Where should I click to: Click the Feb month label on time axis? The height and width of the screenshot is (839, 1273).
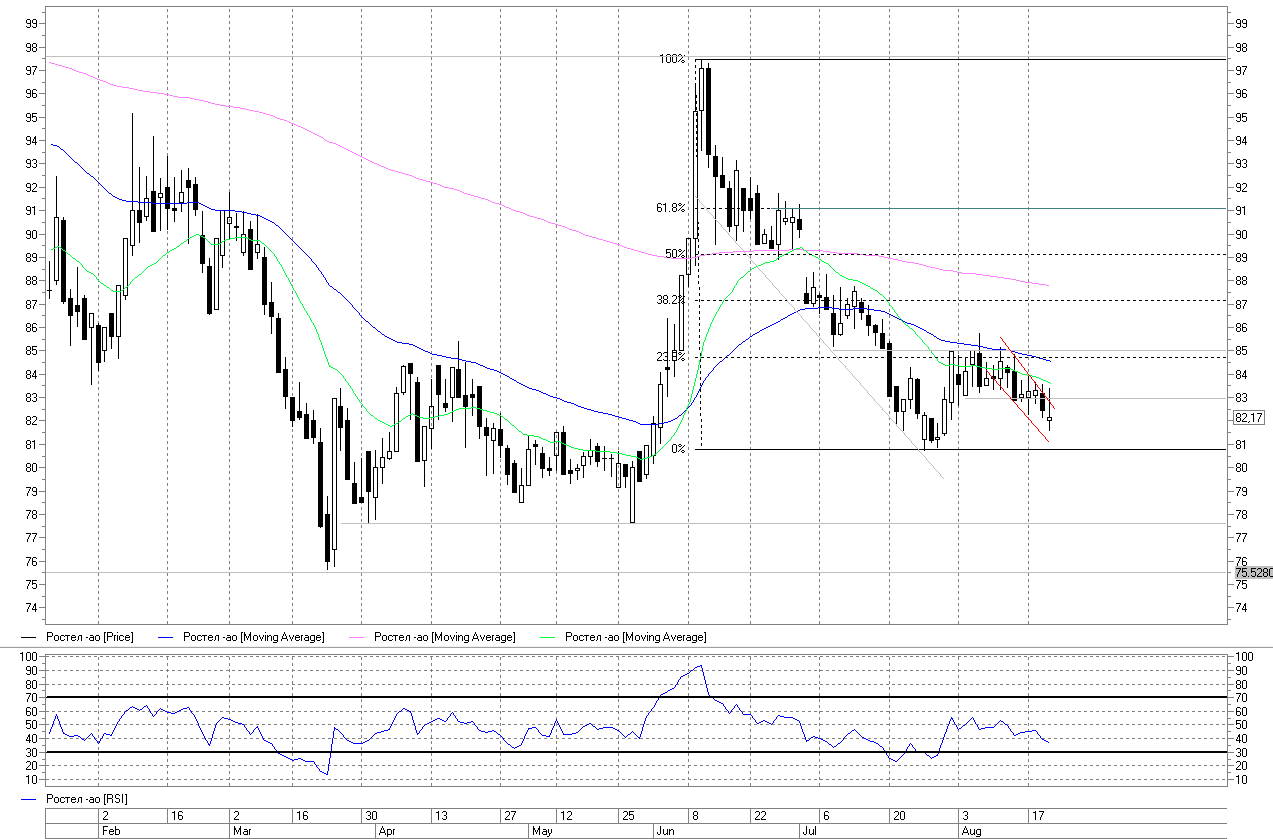click(x=110, y=831)
